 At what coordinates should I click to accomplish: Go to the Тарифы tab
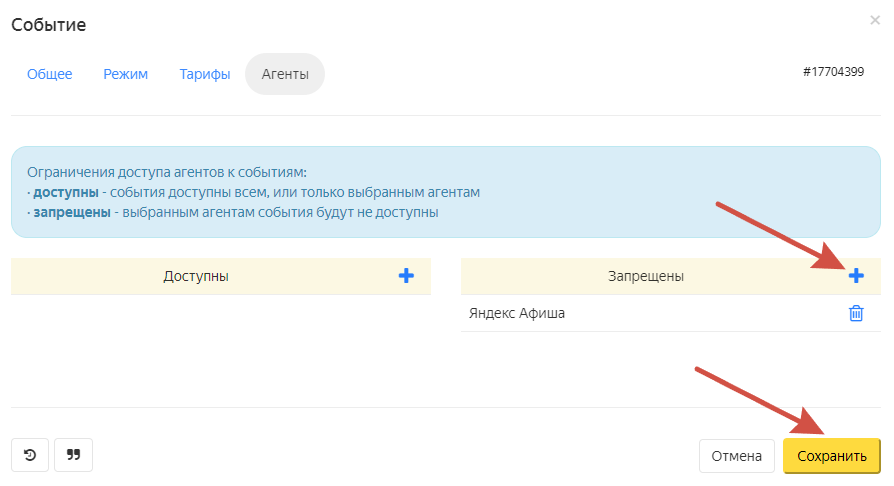click(205, 74)
